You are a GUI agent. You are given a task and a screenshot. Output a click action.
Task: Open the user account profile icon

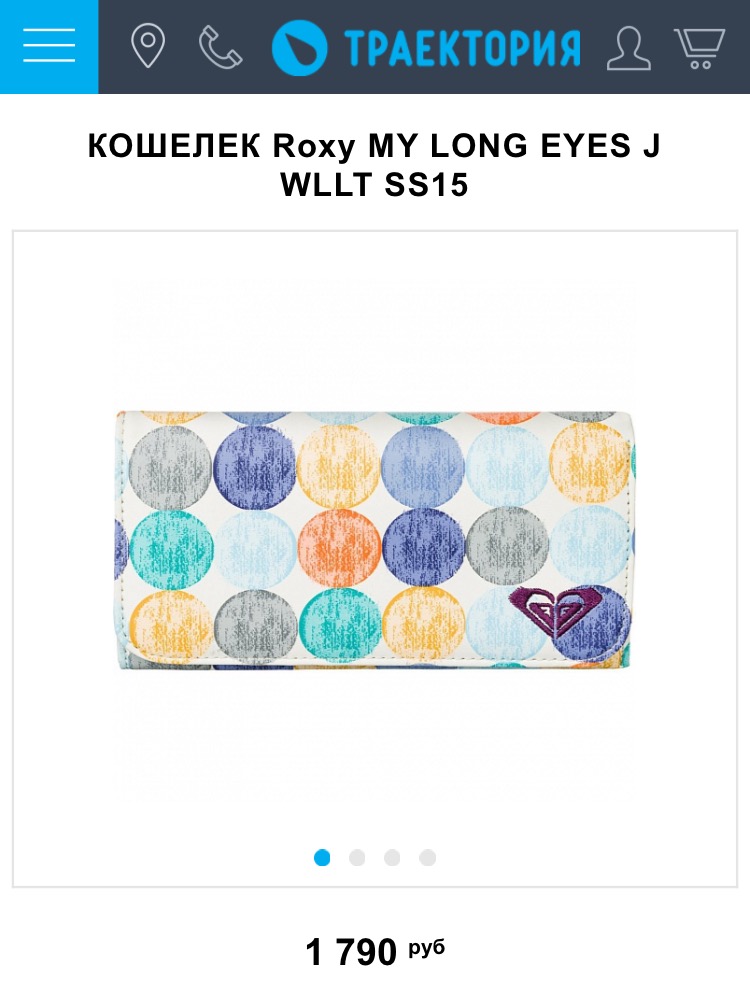click(x=628, y=48)
